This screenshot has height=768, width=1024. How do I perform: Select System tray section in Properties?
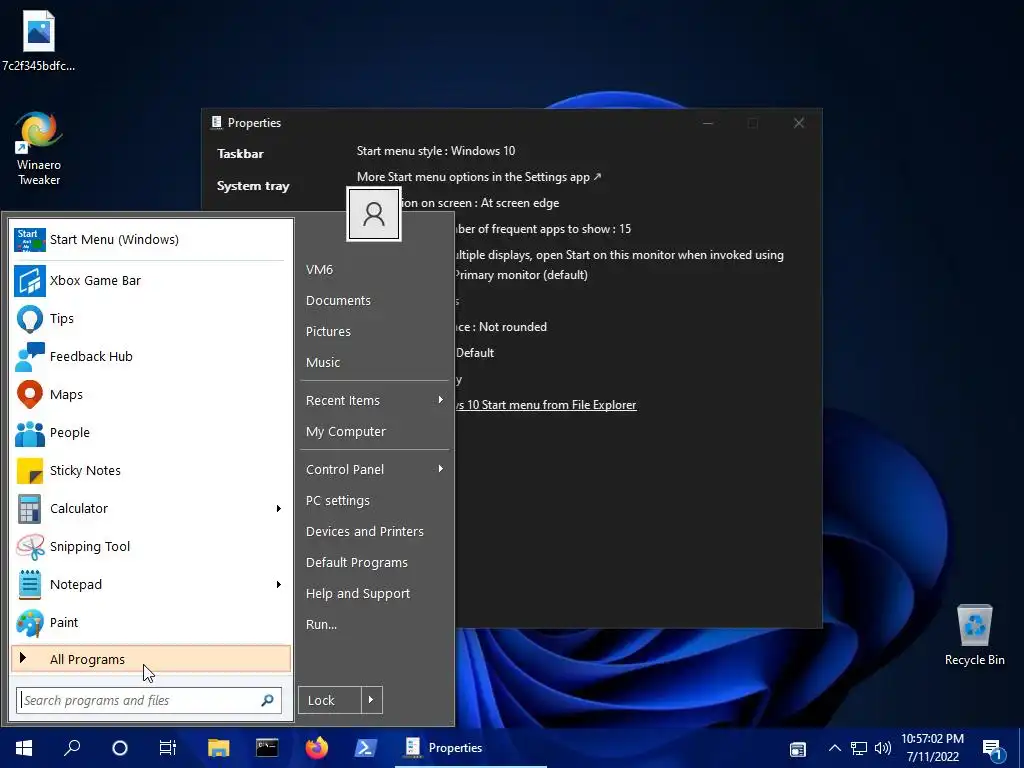click(x=253, y=186)
